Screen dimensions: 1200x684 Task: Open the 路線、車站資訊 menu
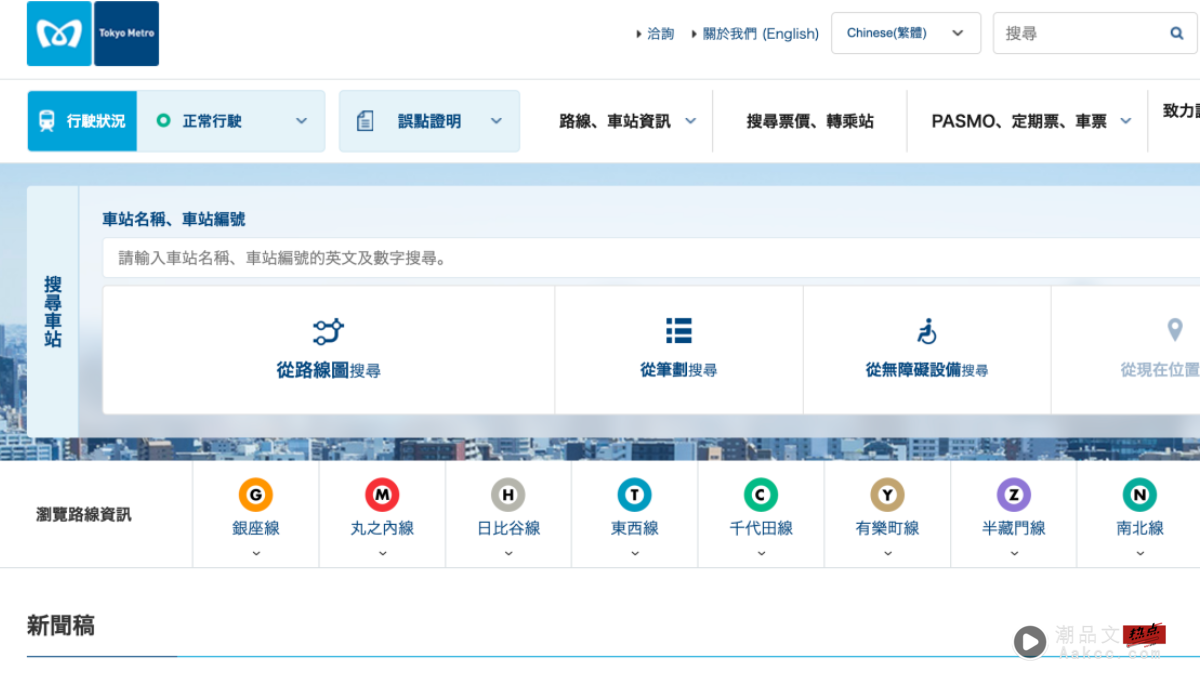[622, 119]
